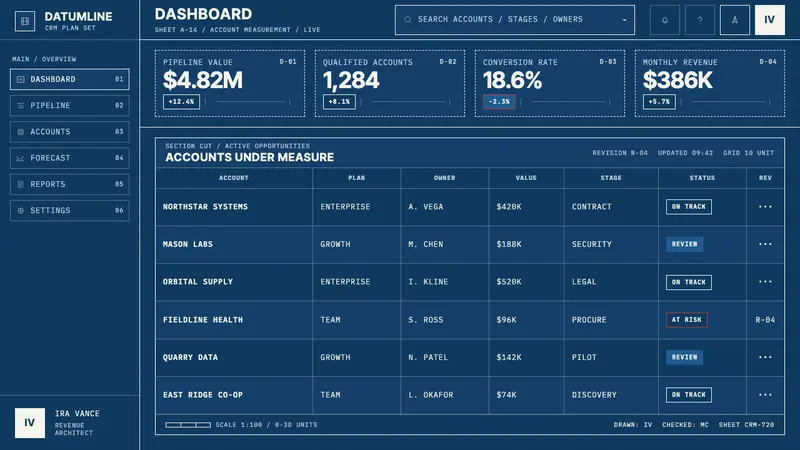The image size is (800, 450).
Task: Click +12.4% change chip on Pipeline Value
Action: click(x=182, y=102)
